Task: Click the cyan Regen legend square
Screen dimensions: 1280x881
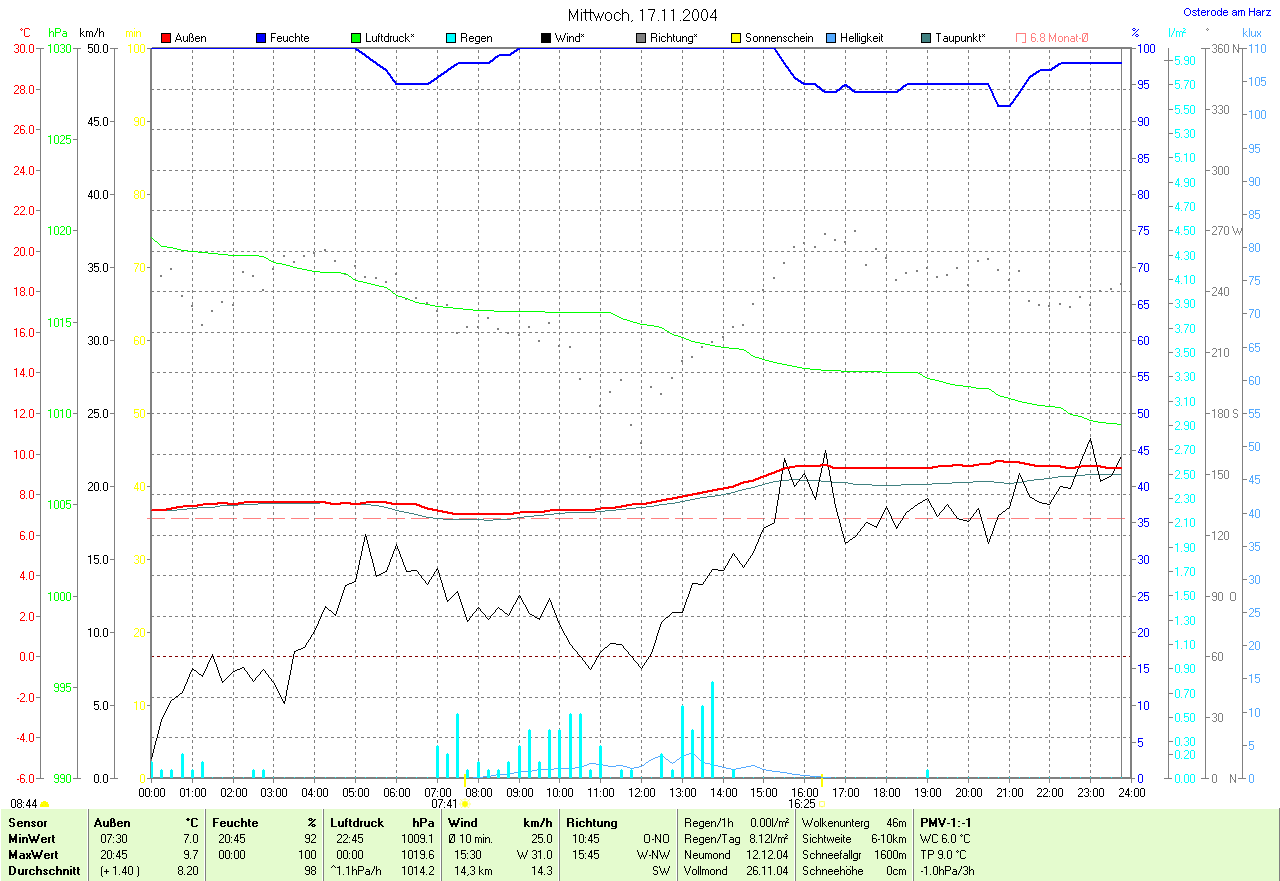Action: coord(451,38)
